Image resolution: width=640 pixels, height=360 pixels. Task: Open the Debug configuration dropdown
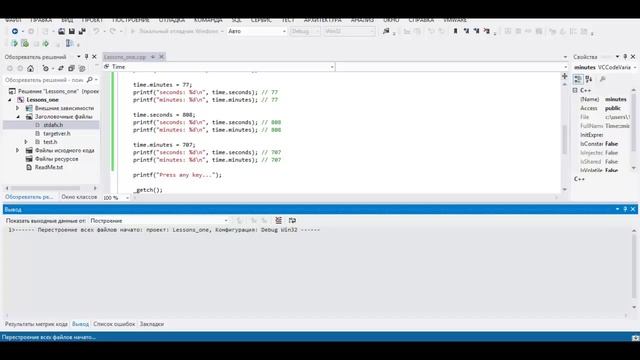click(305, 31)
